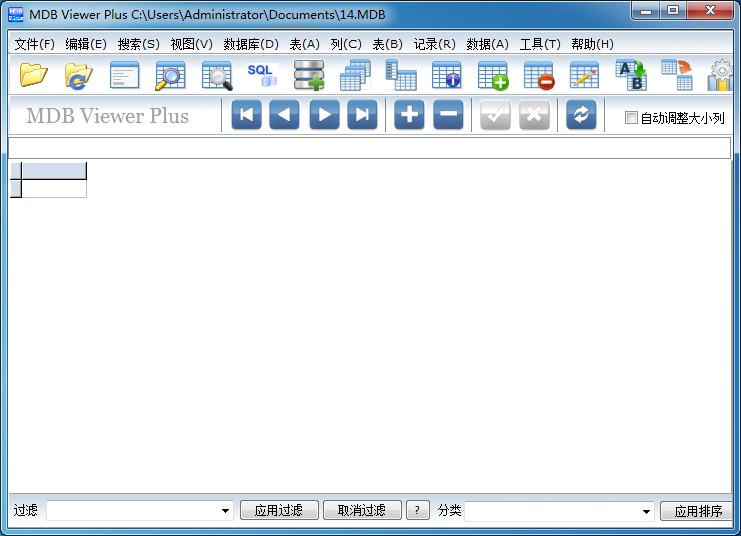The image size is (741, 536).
Task: Click the open folder icon in toolbar
Action: 34,75
